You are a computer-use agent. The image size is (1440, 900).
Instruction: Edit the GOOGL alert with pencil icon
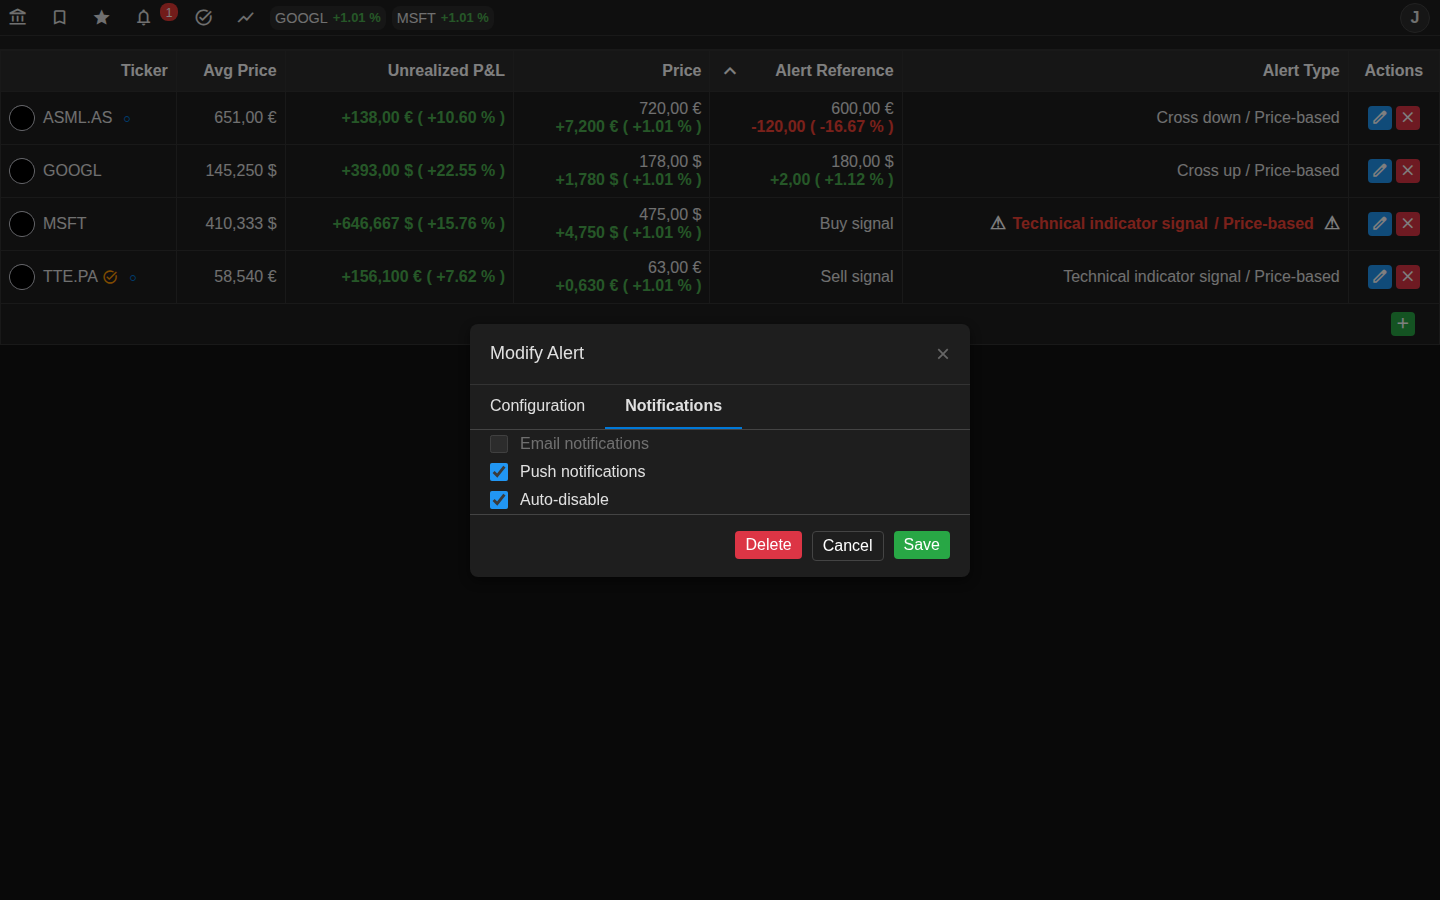pos(1380,171)
